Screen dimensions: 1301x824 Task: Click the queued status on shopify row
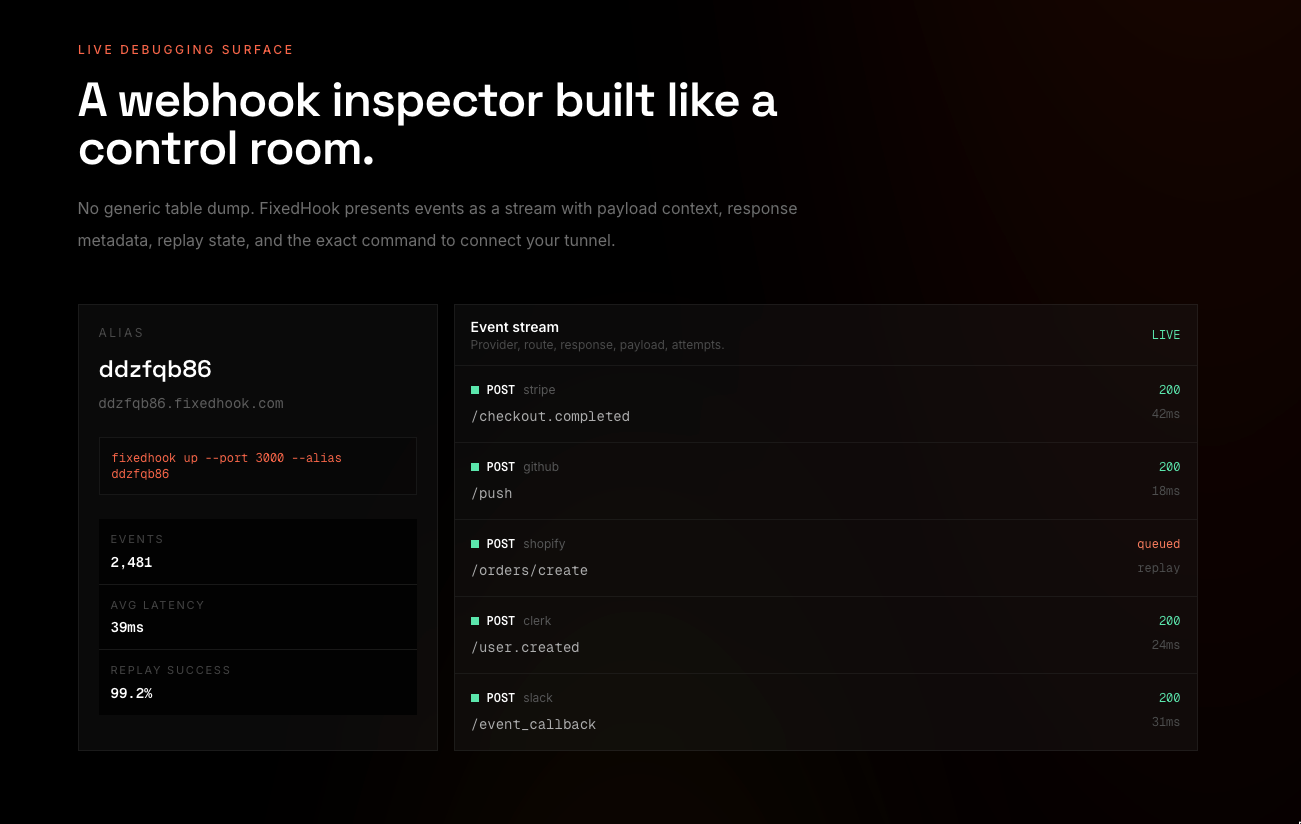[1158, 544]
